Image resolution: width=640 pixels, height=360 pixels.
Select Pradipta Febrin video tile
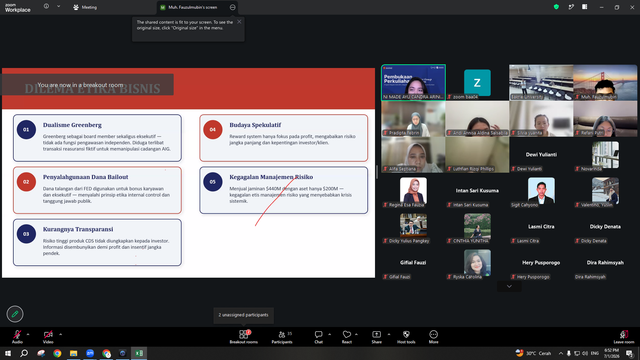pos(413,119)
